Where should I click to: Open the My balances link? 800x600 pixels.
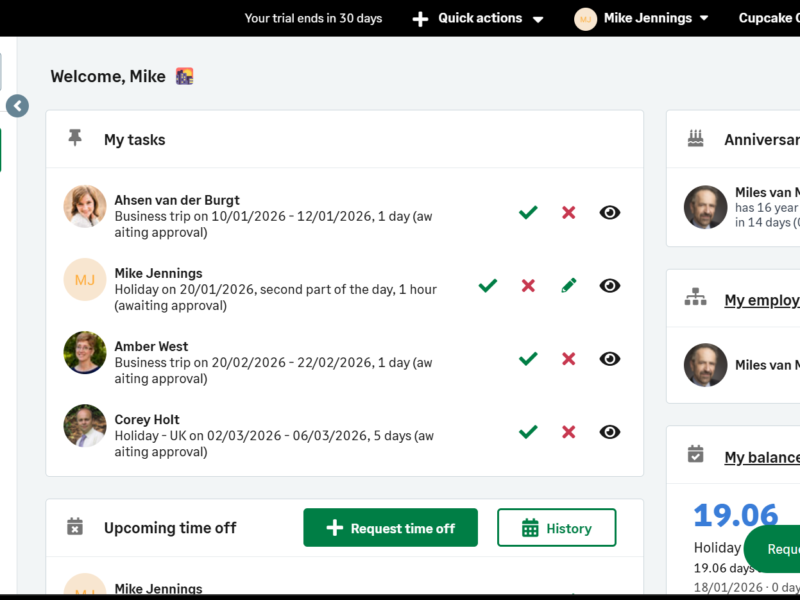coord(761,457)
